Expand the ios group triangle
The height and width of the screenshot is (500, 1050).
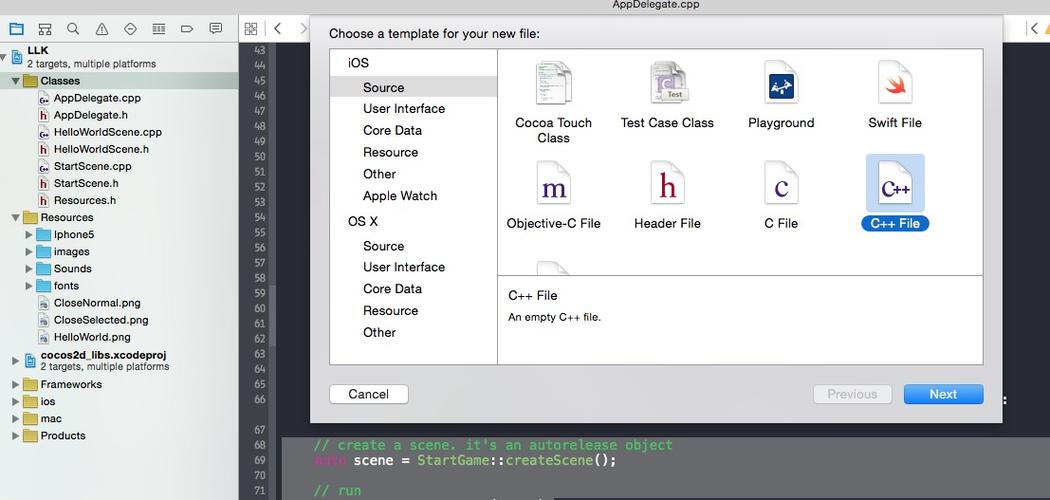click(15, 402)
